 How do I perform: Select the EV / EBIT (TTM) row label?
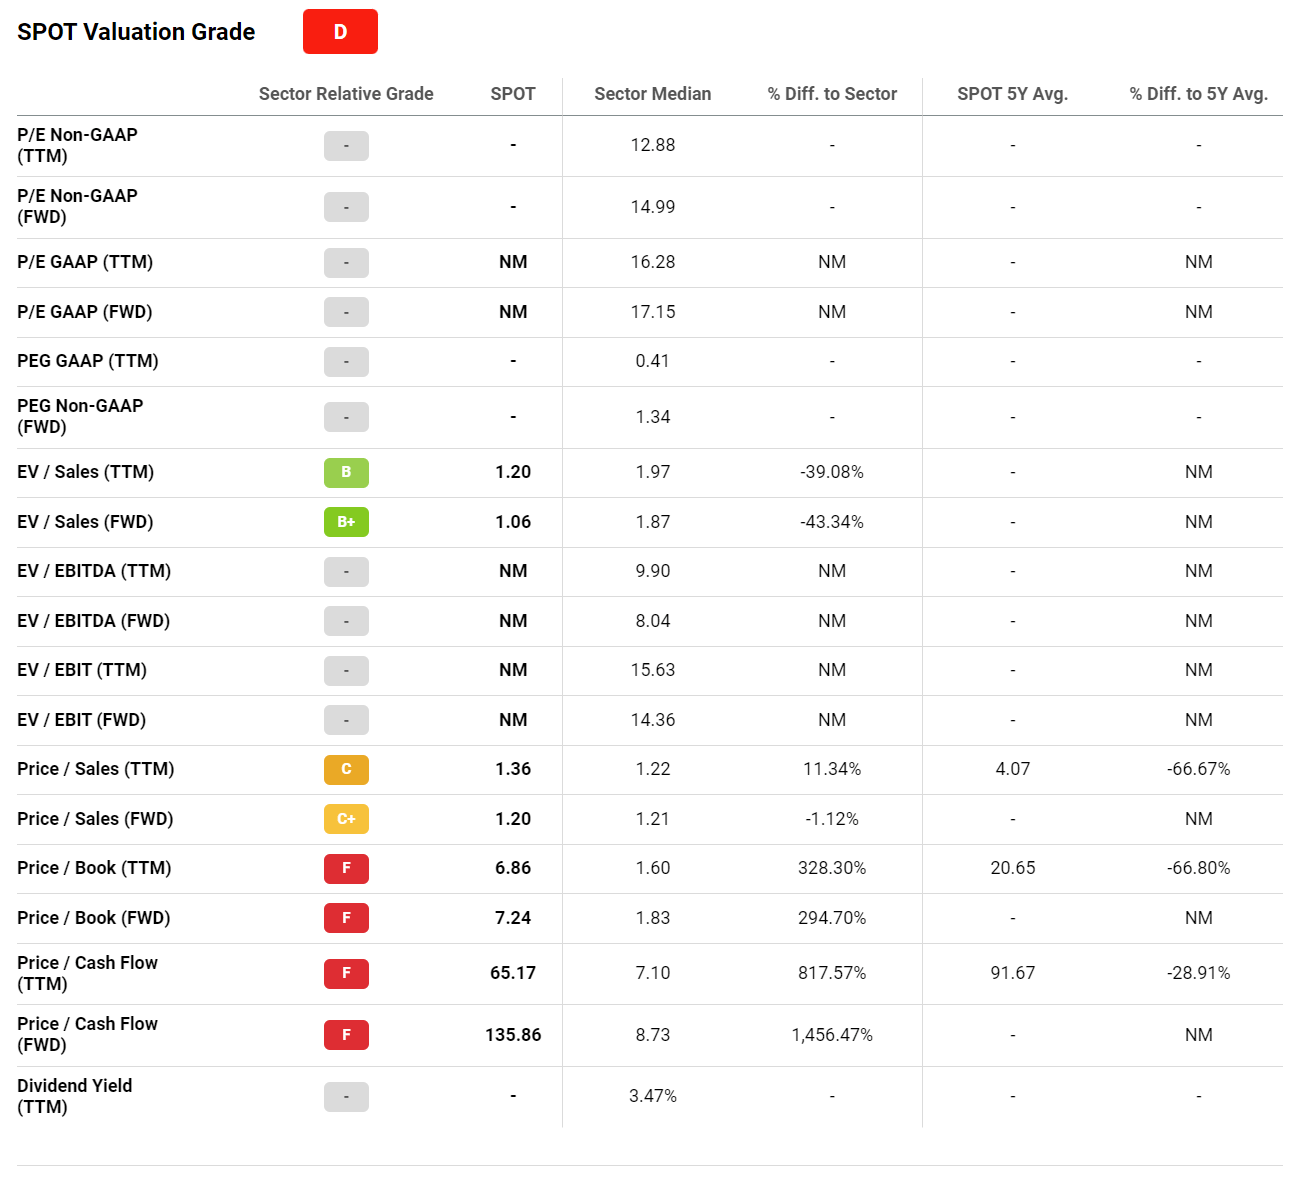tap(82, 670)
